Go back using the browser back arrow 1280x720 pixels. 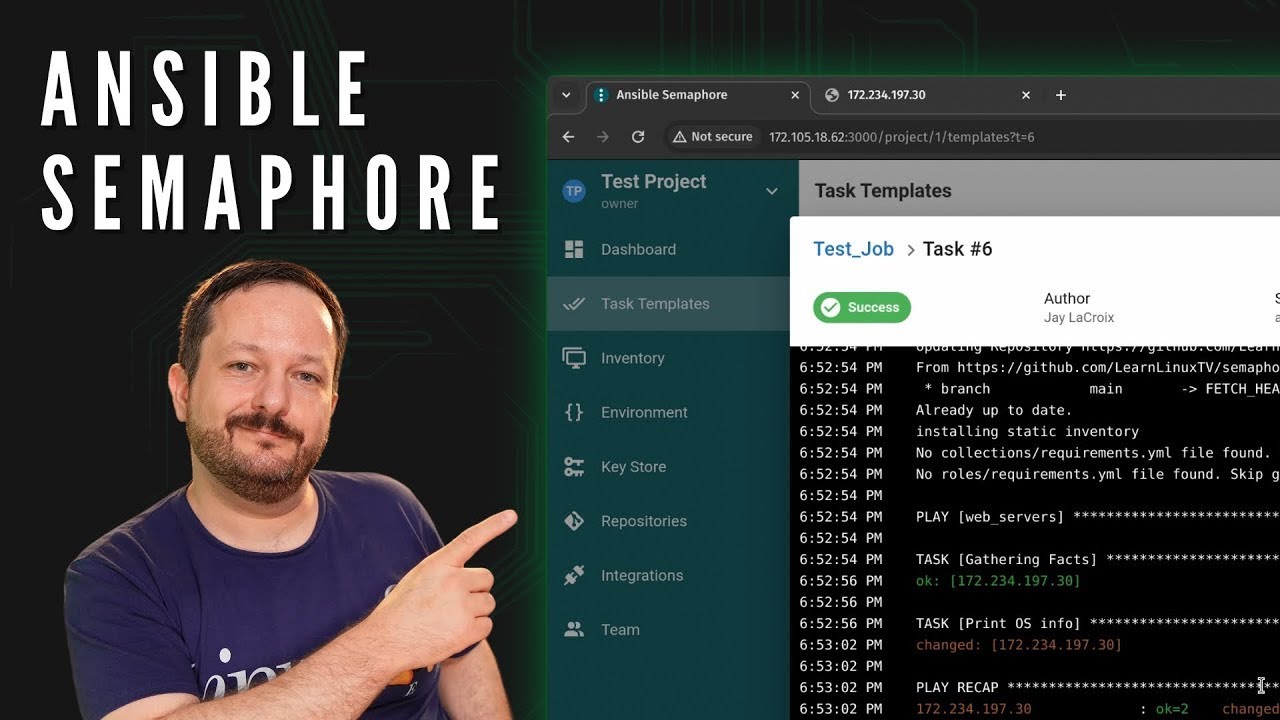click(569, 137)
